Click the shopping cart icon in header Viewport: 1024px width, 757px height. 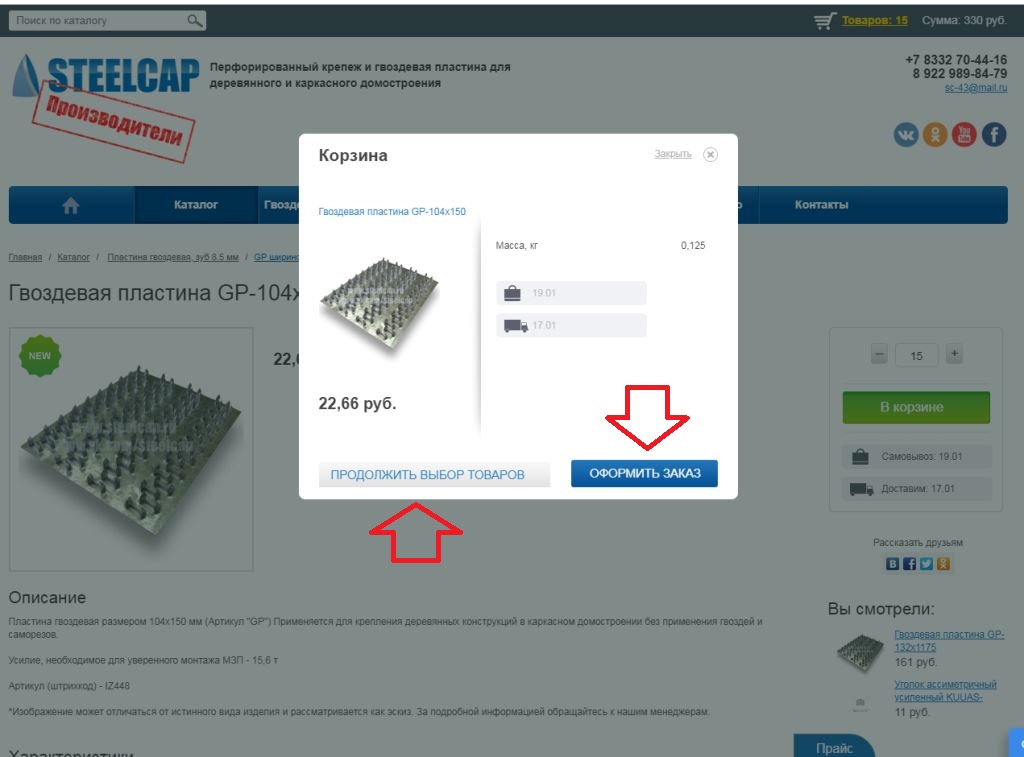tap(825, 21)
